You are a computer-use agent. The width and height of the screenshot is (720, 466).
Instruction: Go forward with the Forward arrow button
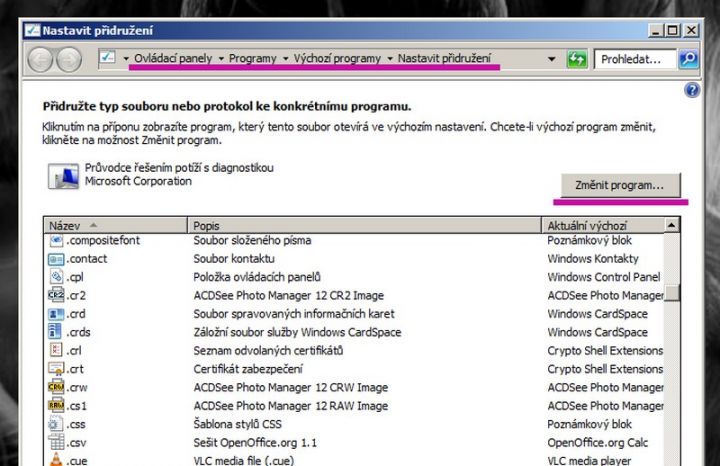pos(69,59)
